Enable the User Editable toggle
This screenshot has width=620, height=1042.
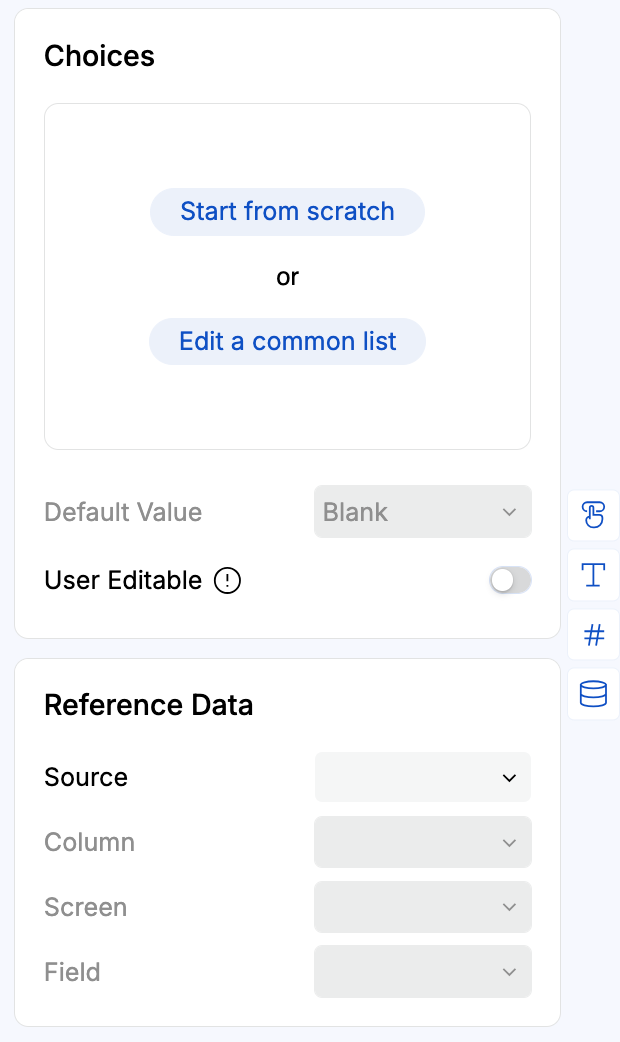[510, 580]
